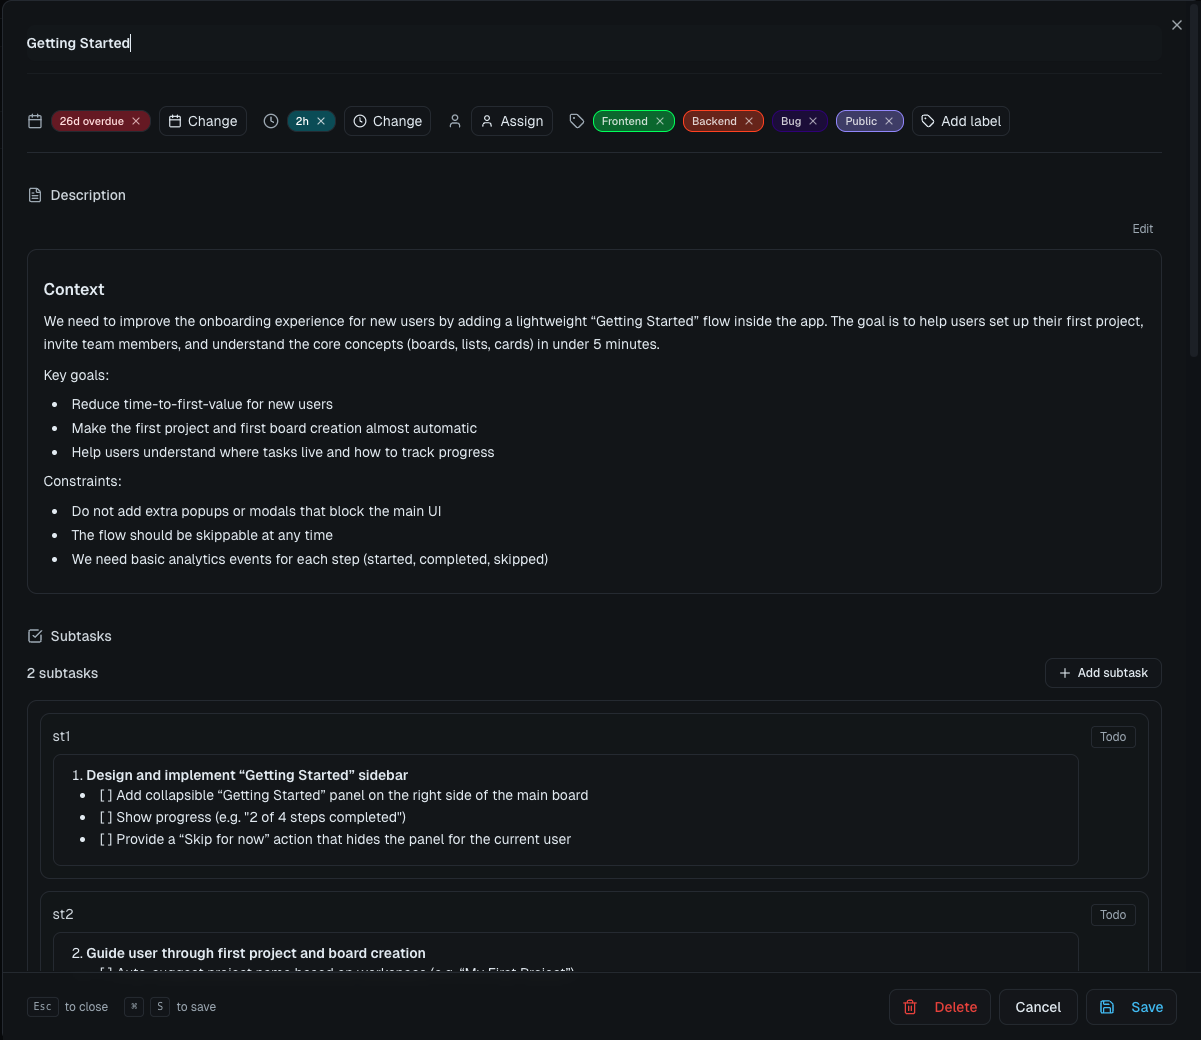
Task: Click the Description document icon
Action: point(37,195)
